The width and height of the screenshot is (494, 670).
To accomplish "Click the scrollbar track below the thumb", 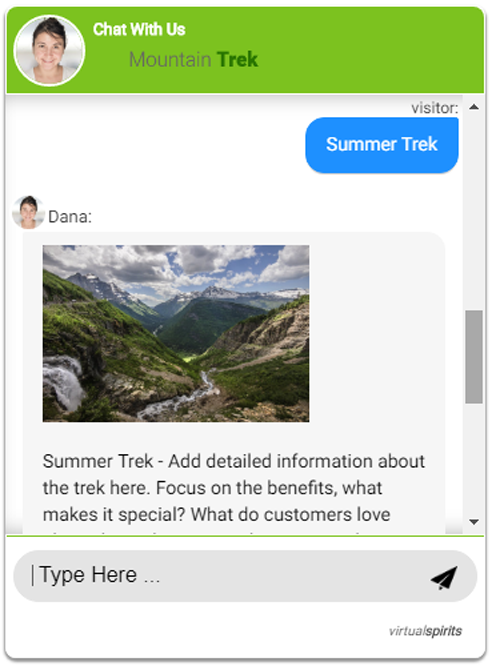I will tap(474, 459).
